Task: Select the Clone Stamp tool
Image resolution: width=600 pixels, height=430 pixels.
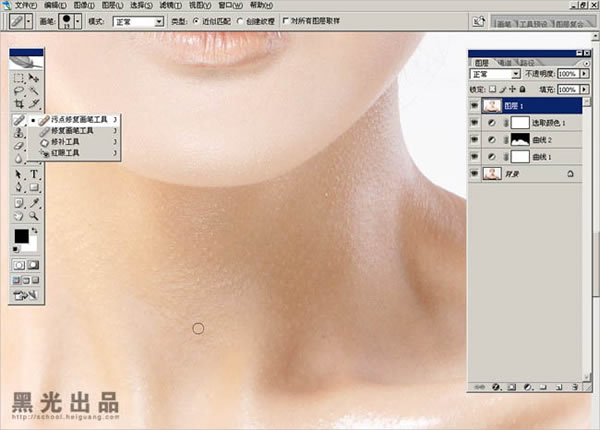Action: (x=18, y=133)
